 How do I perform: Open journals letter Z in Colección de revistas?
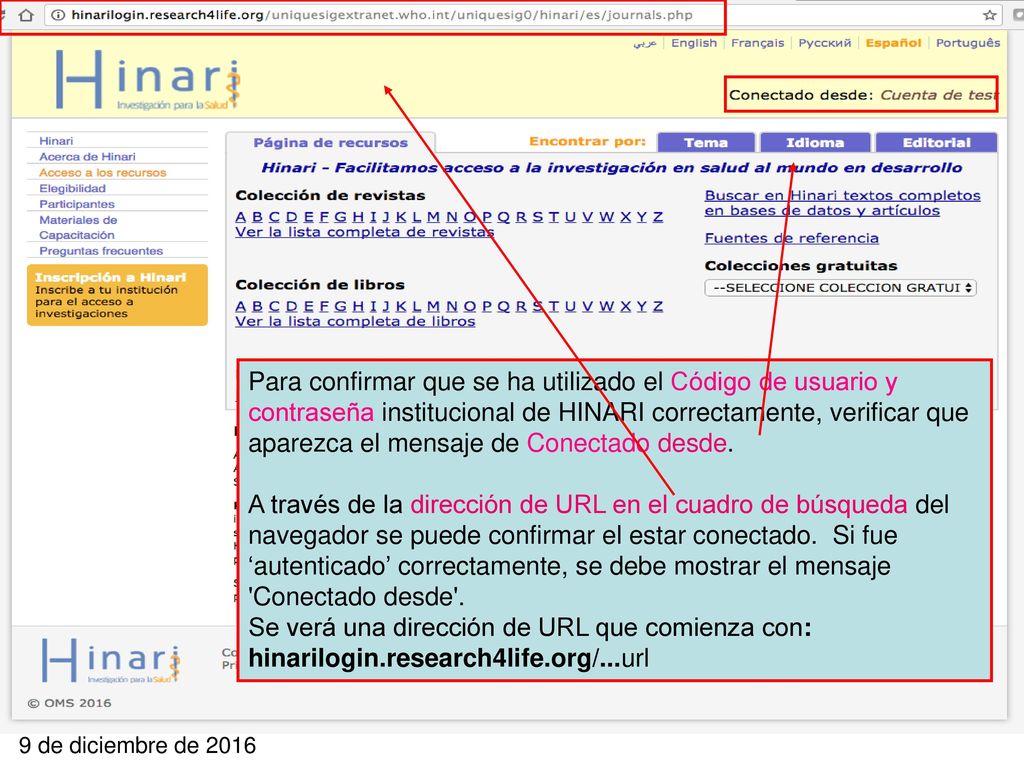click(658, 217)
